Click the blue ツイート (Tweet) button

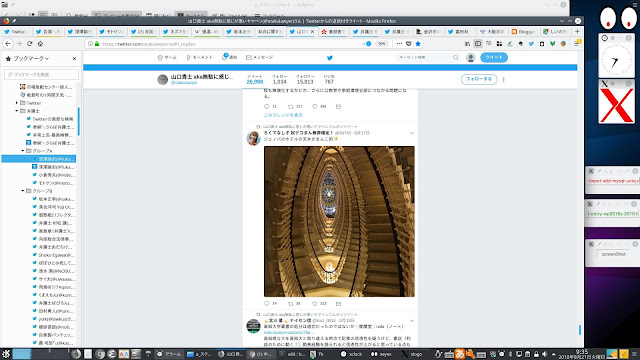tap(494, 57)
